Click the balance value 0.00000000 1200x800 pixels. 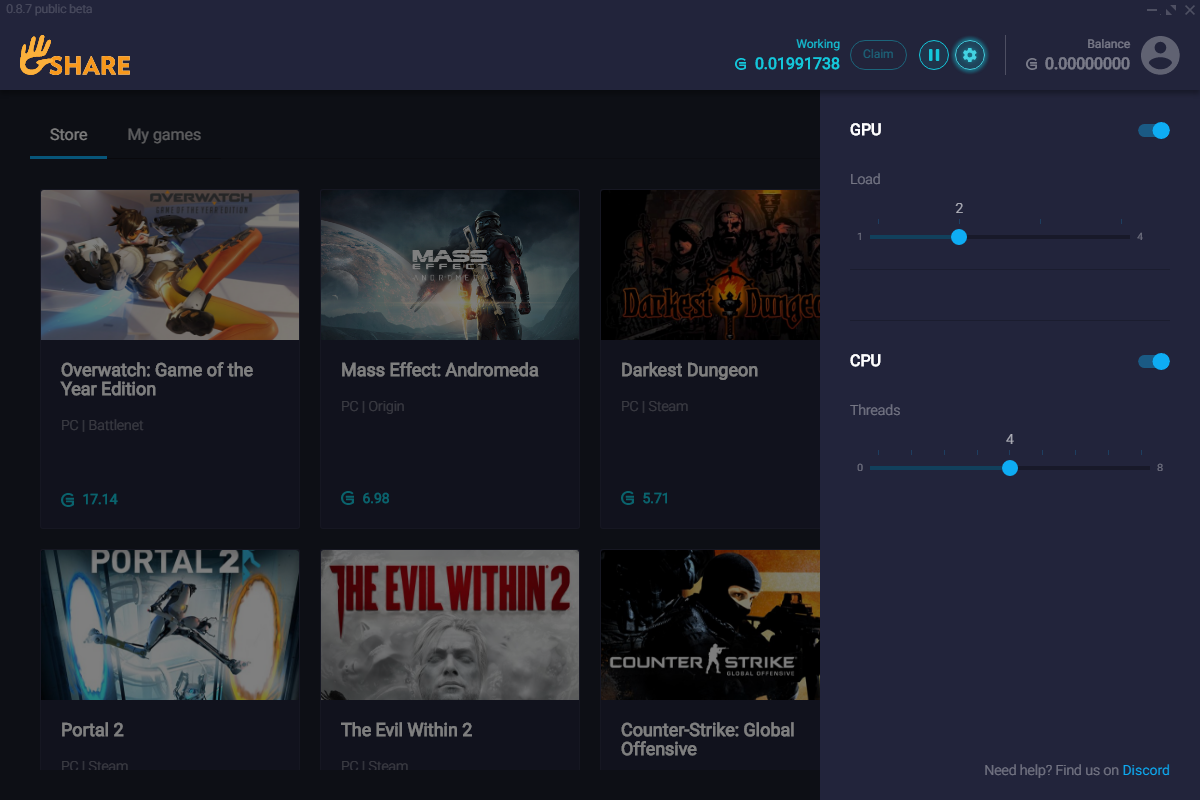(x=1087, y=64)
